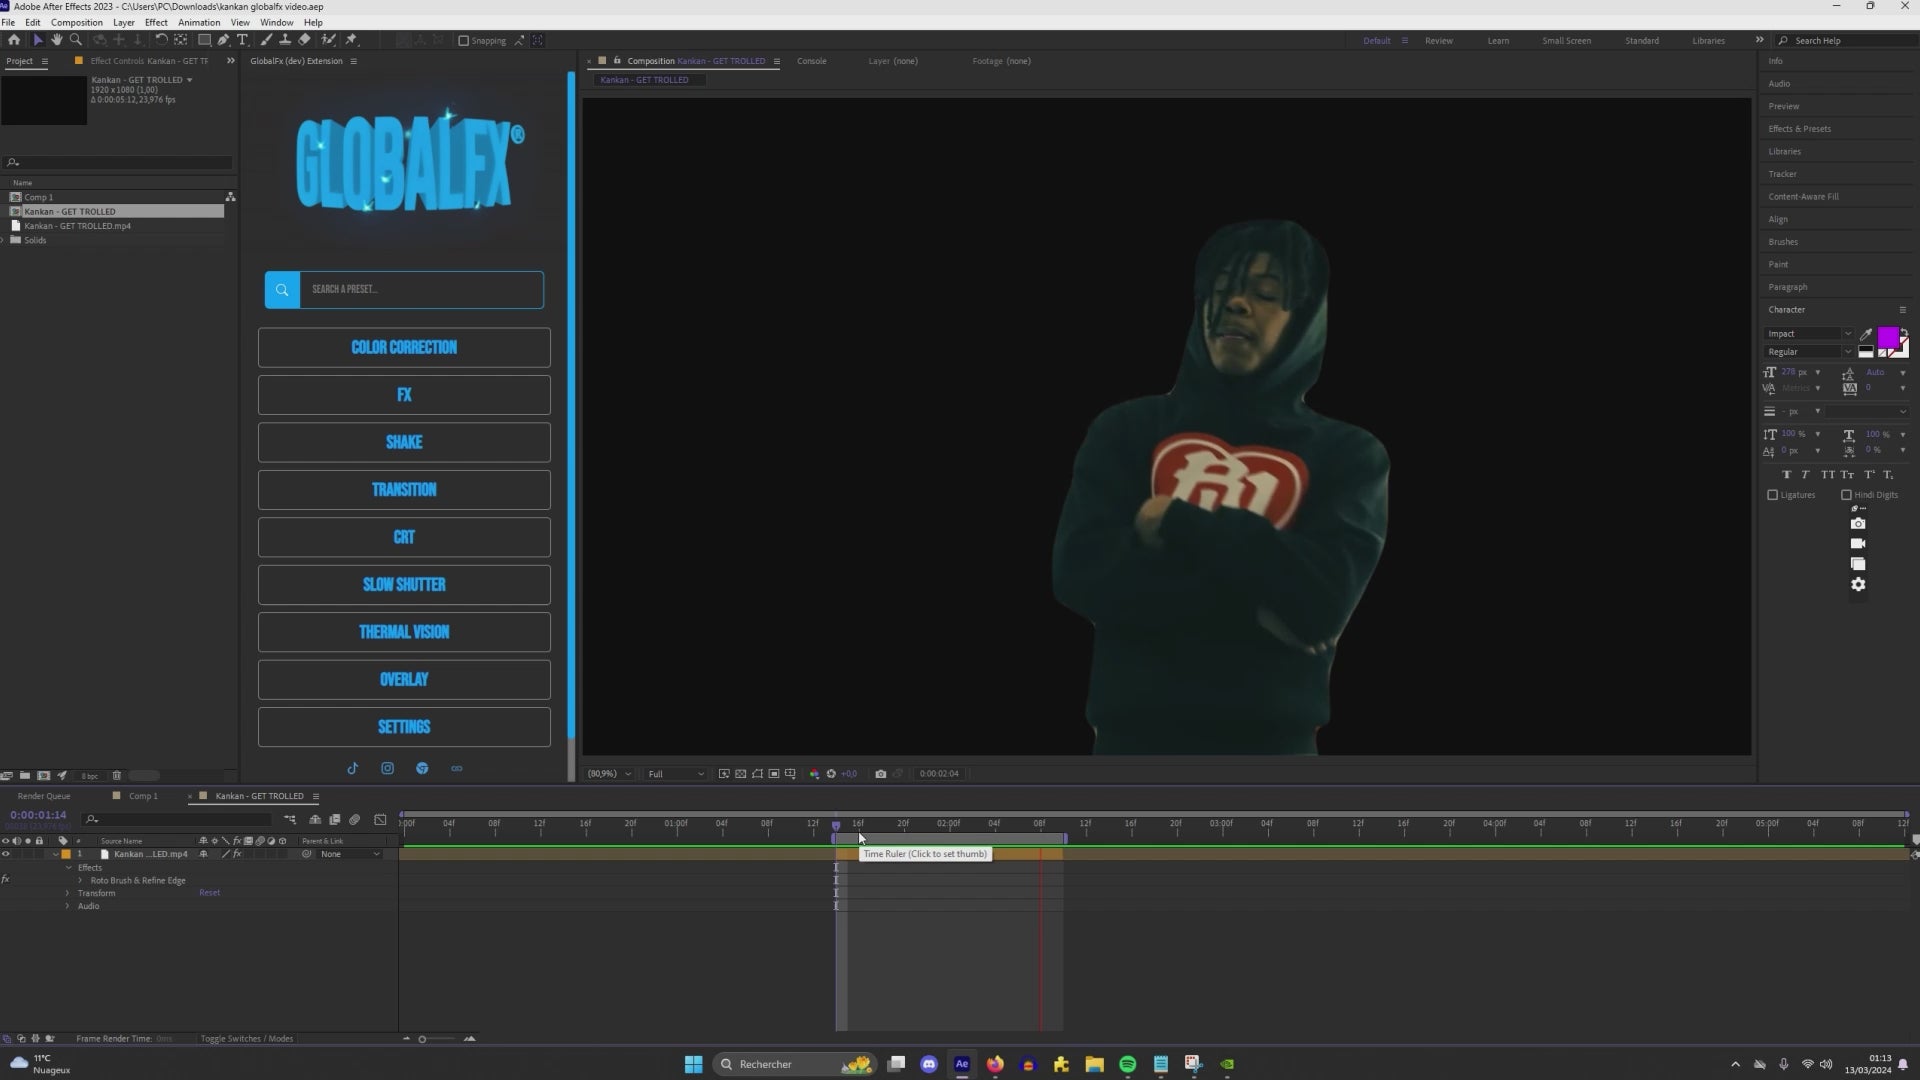Viewport: 1920px width, 1080px height.
Task: Open the SHAKE presets category
Action: tap(404, 443)
